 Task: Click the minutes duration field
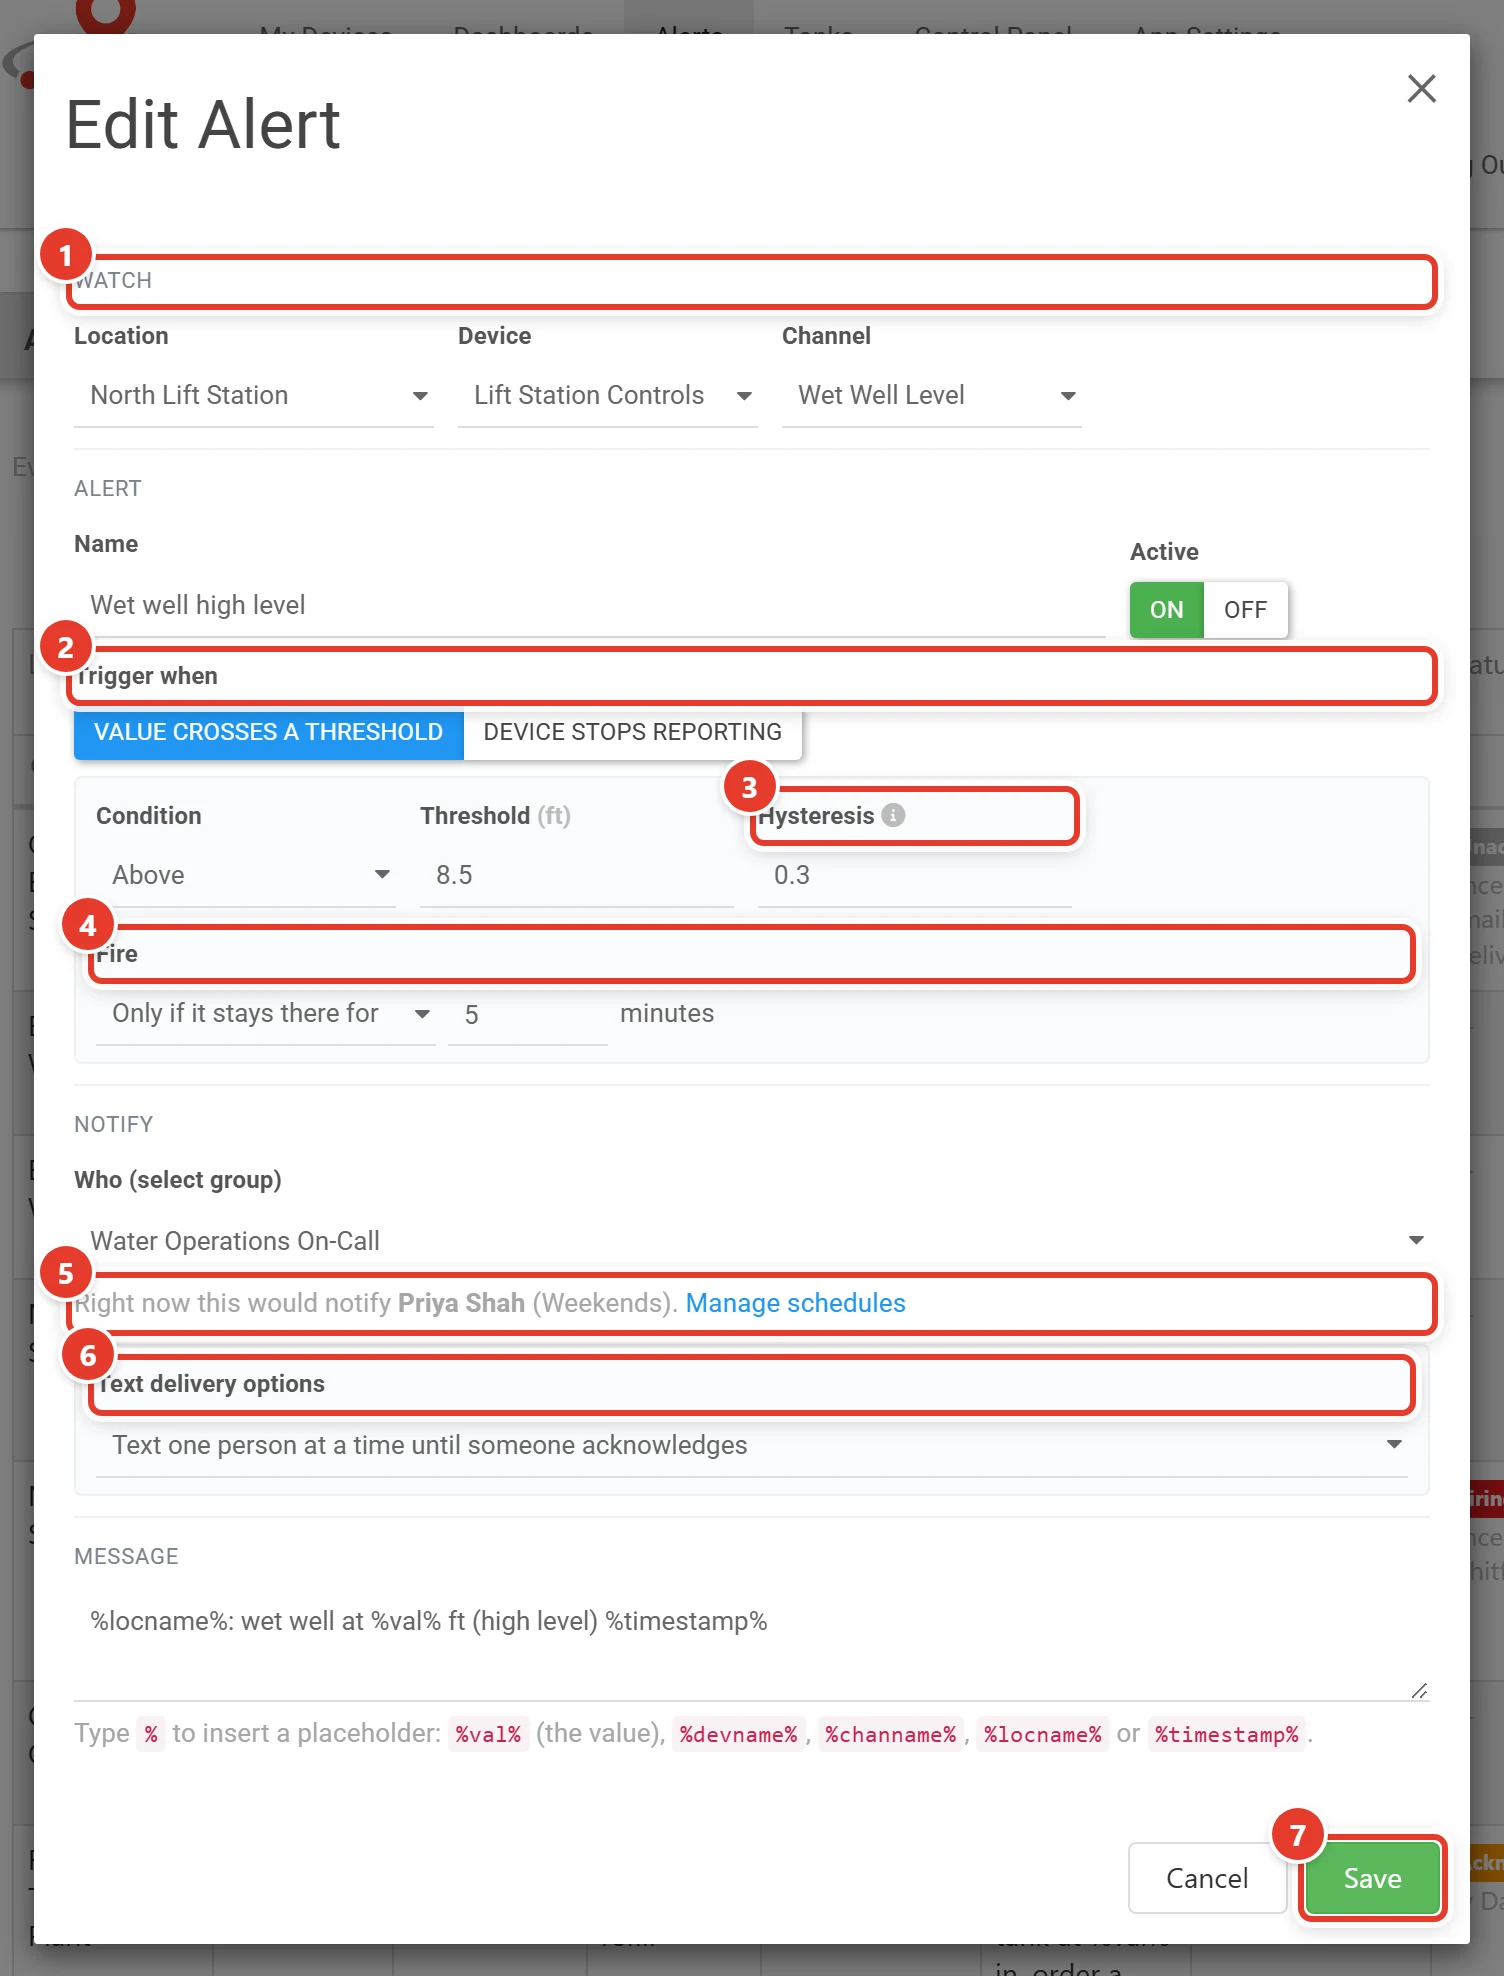(x=528, y=1015)
